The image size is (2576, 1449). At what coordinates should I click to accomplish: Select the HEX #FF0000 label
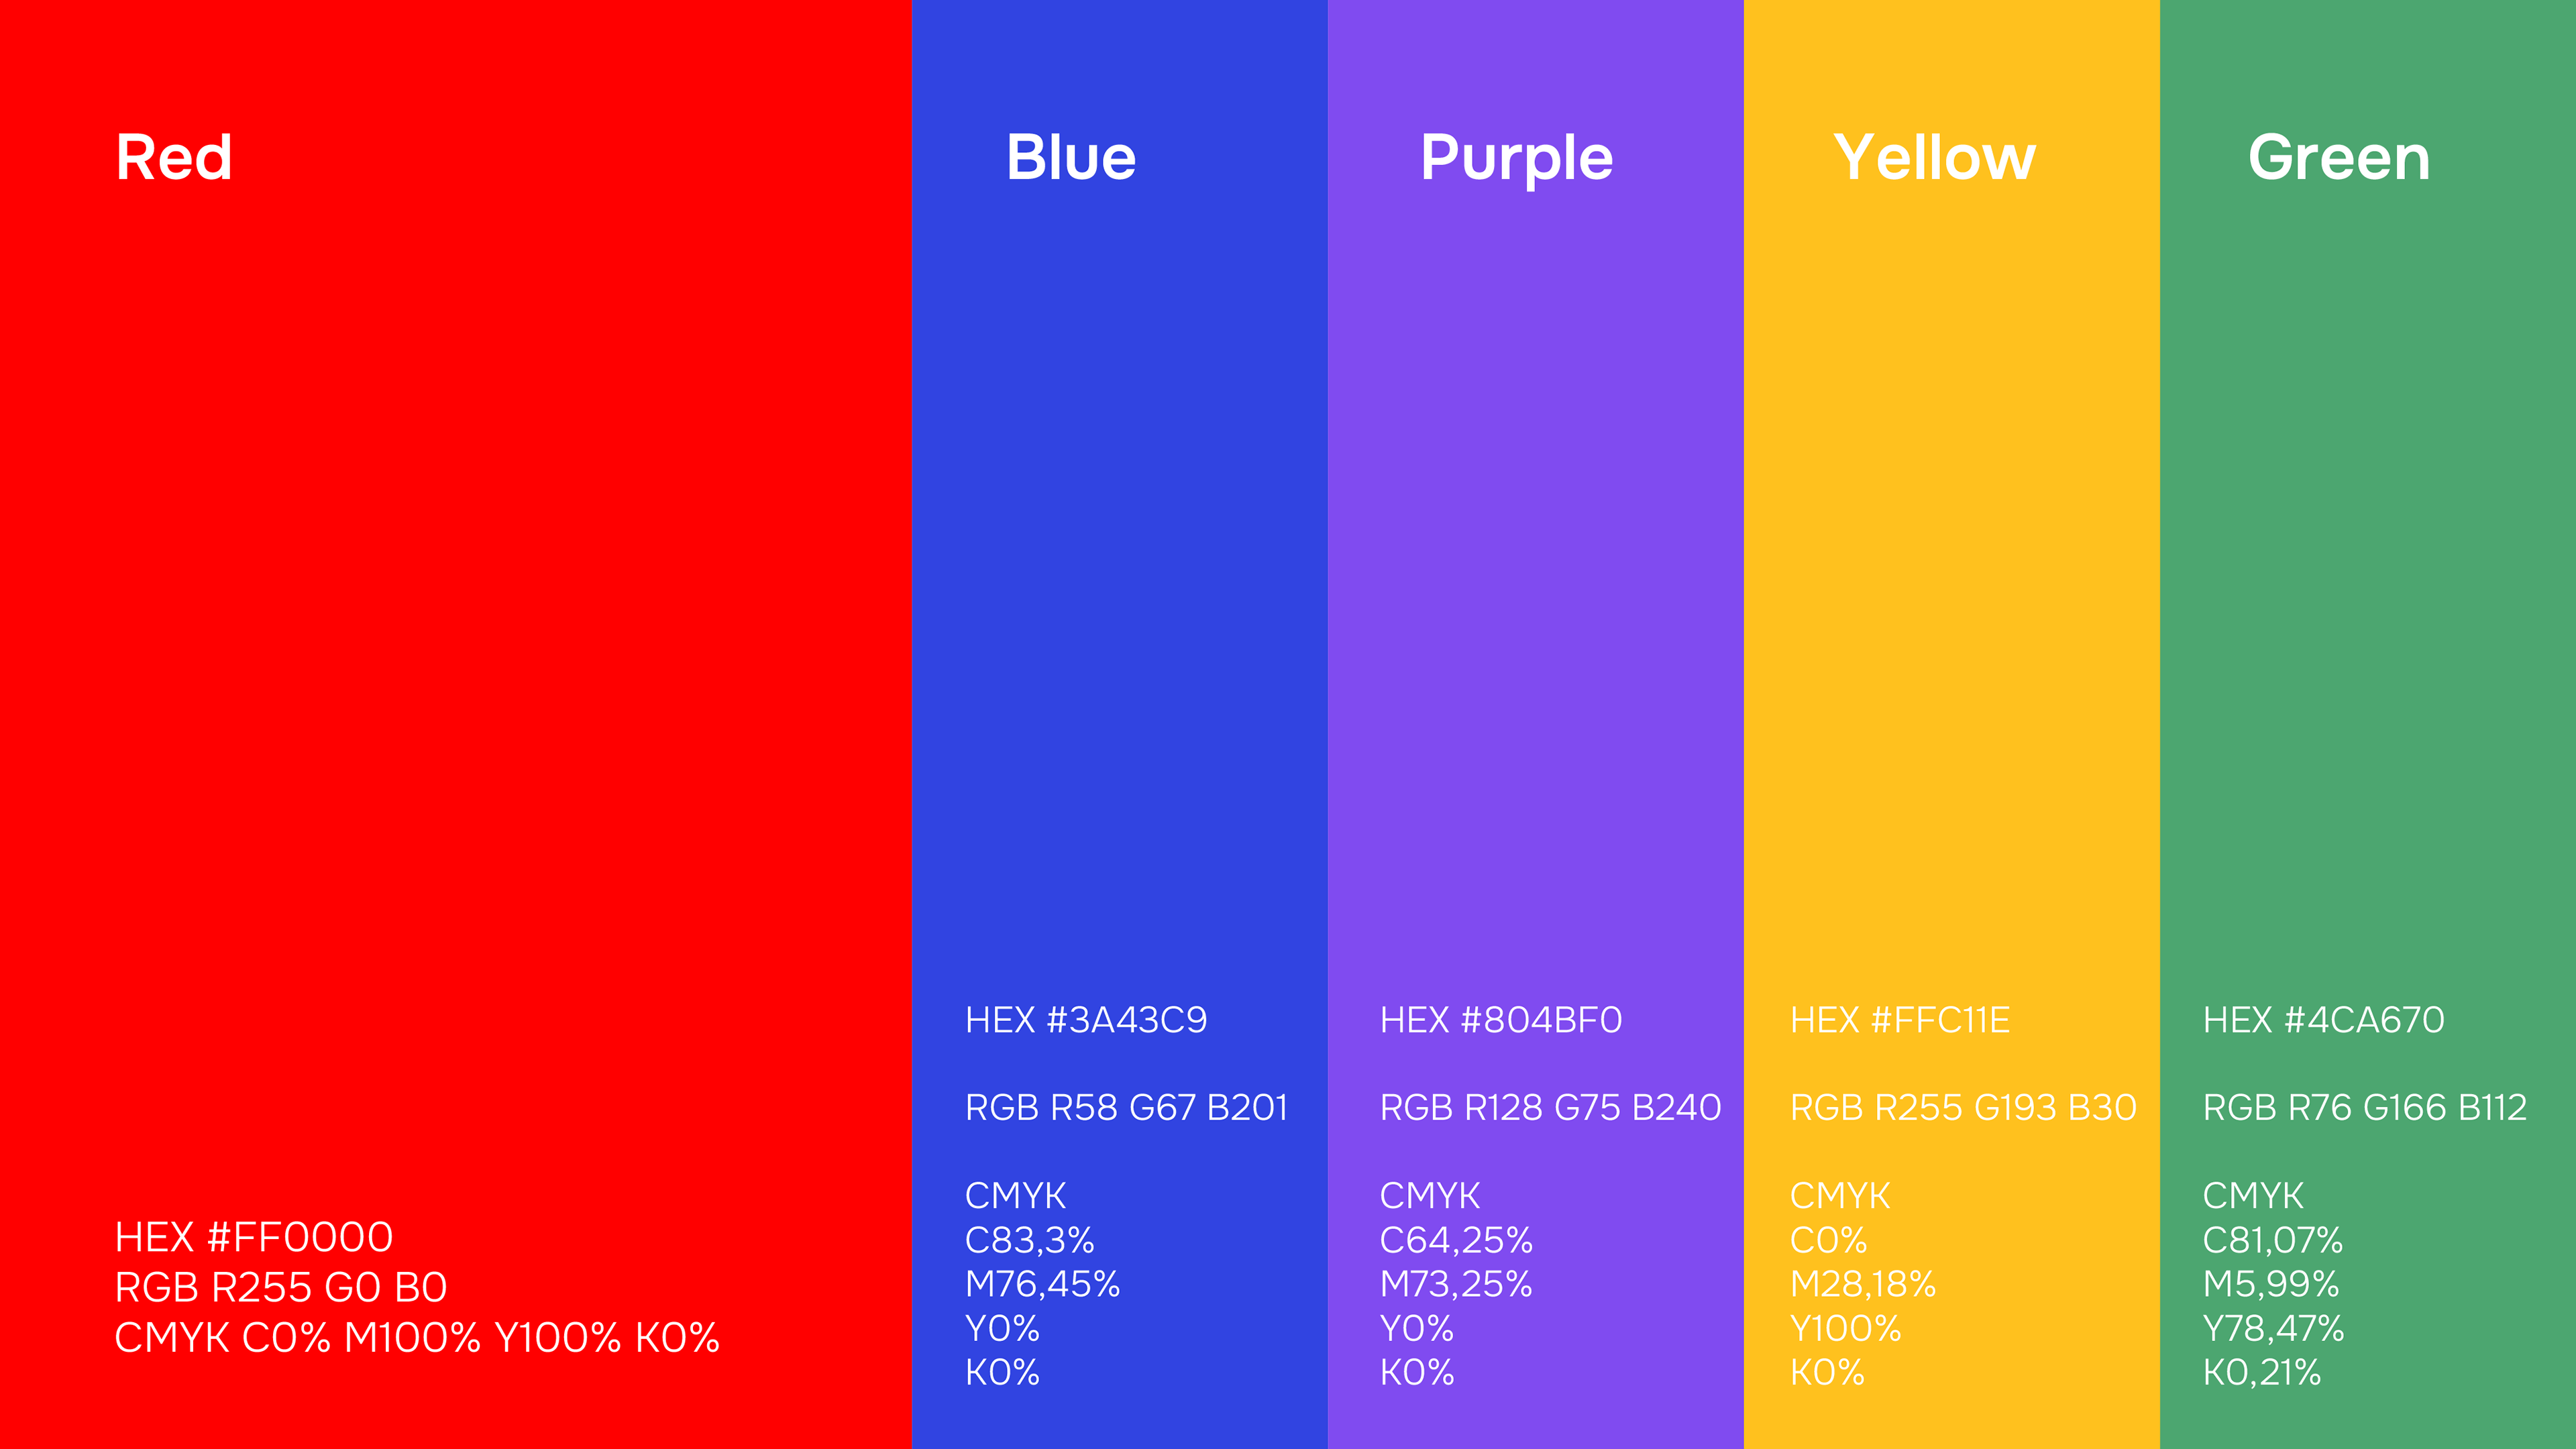[x=254, y=1238]
